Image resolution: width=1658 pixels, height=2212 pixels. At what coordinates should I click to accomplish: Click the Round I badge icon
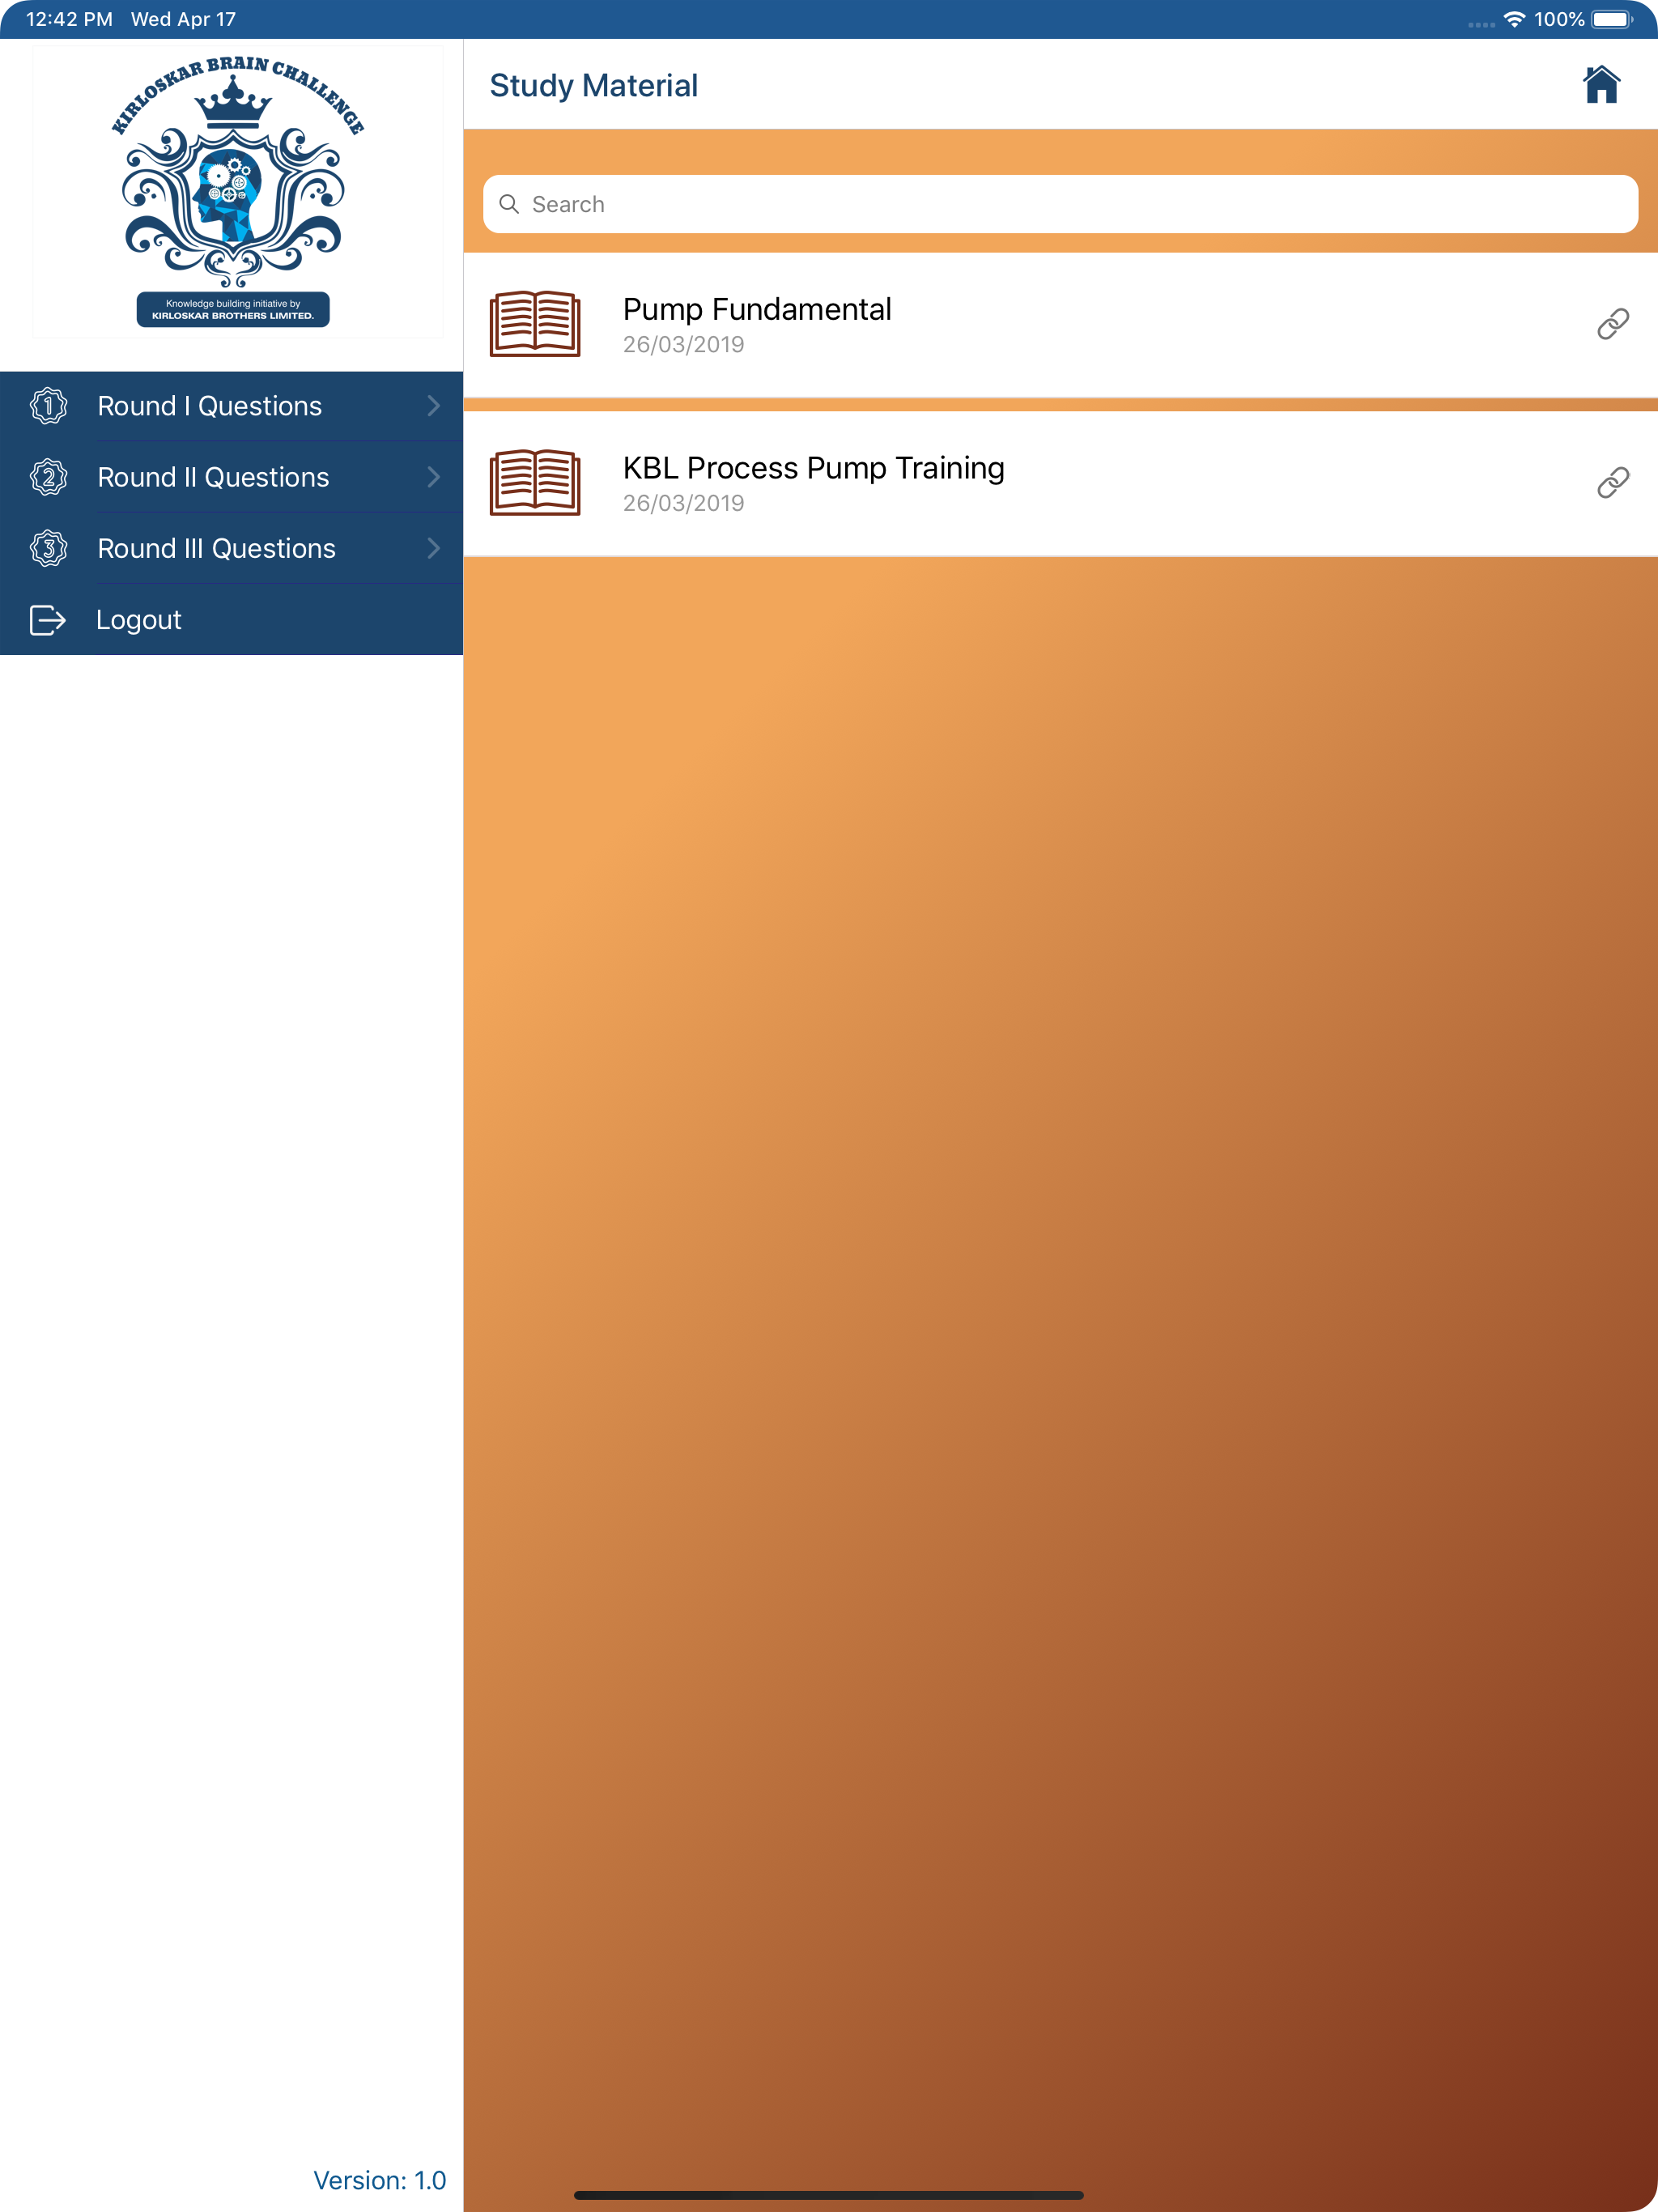48,406
